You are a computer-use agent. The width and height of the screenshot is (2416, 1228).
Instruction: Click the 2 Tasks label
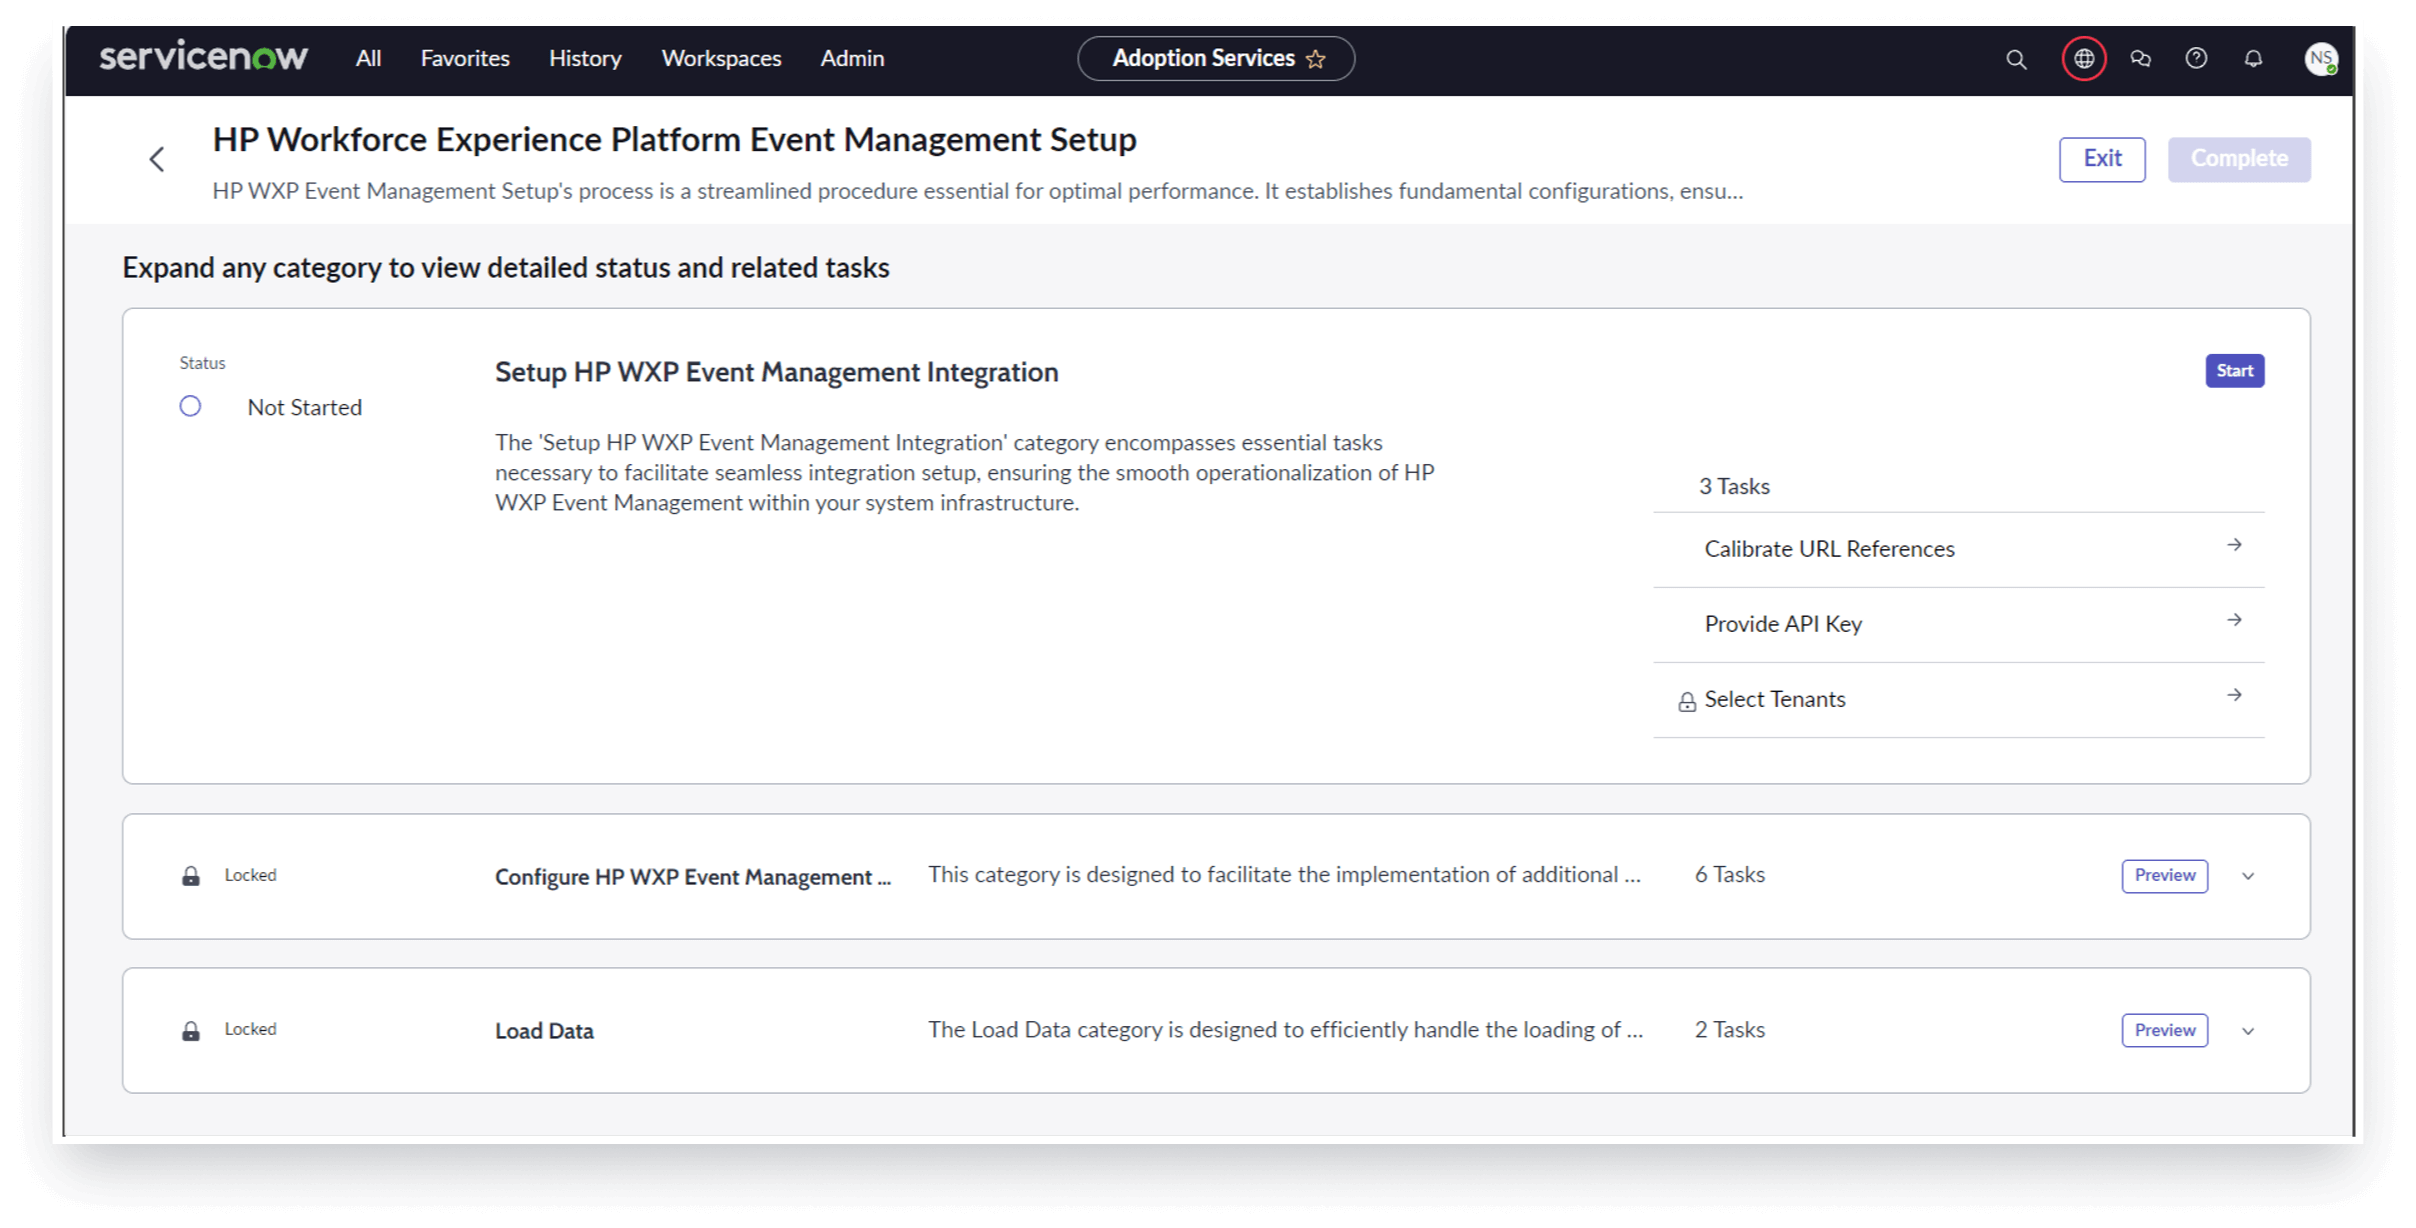[x=1730, y=1030]
